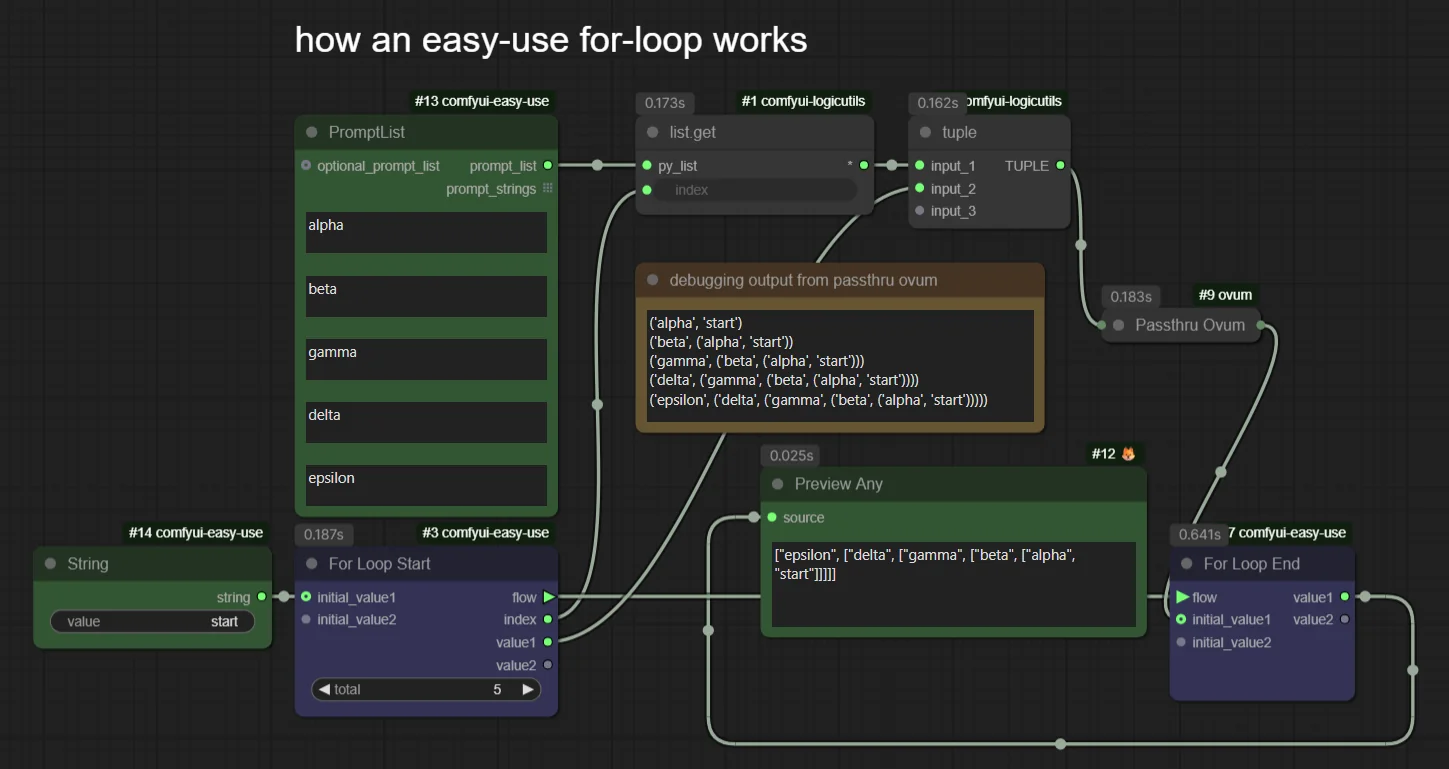Image resolution: width=1449 pixels, height=769 pixels.
Task: Collapse the Passthru Ovum node
Action: click(1118, 325)
